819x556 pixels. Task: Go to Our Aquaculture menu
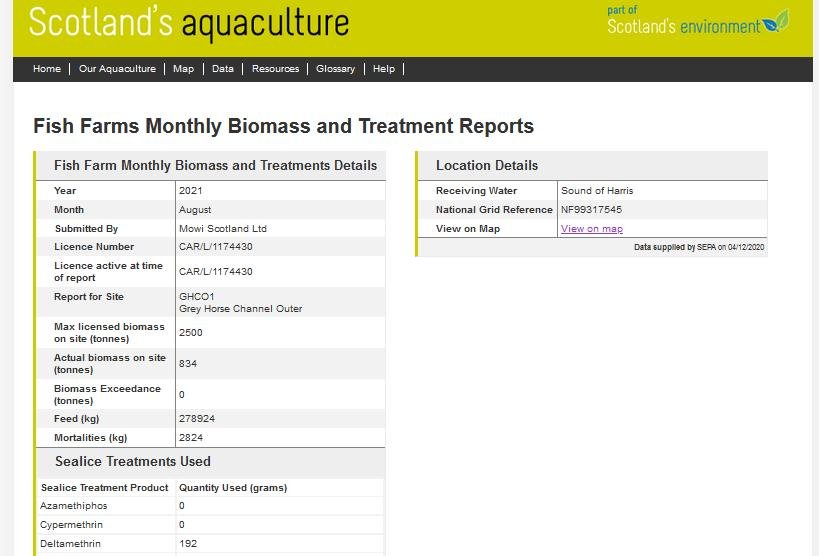pos(117,69)
